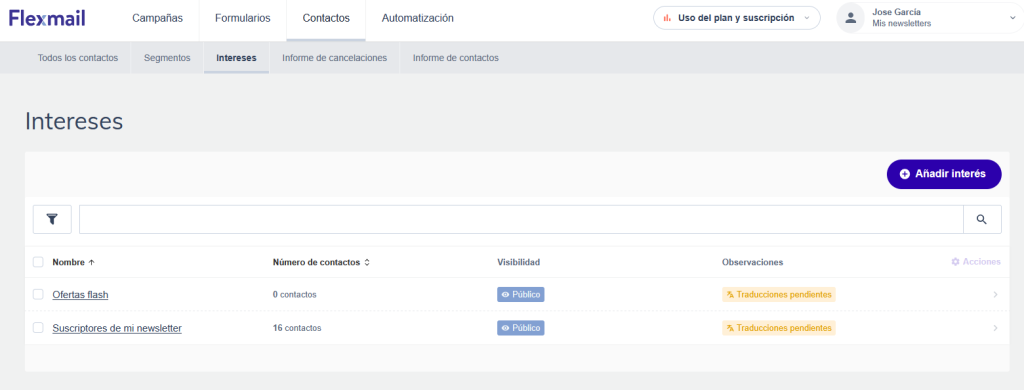
Task: Click the sort arrow next to Nombre
Action: tap(91, 262)
